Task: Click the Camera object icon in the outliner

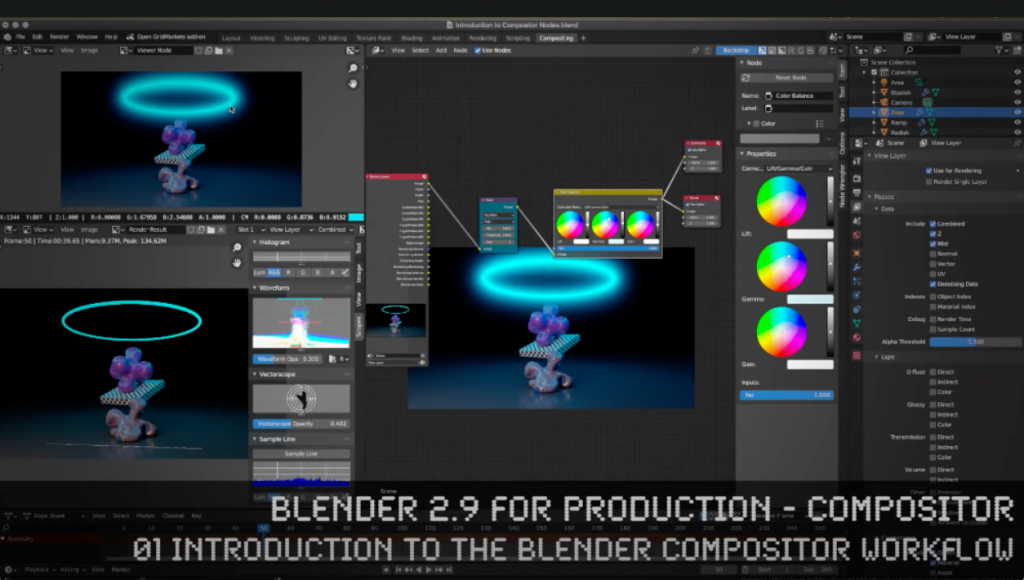Action: coord(884,102)
